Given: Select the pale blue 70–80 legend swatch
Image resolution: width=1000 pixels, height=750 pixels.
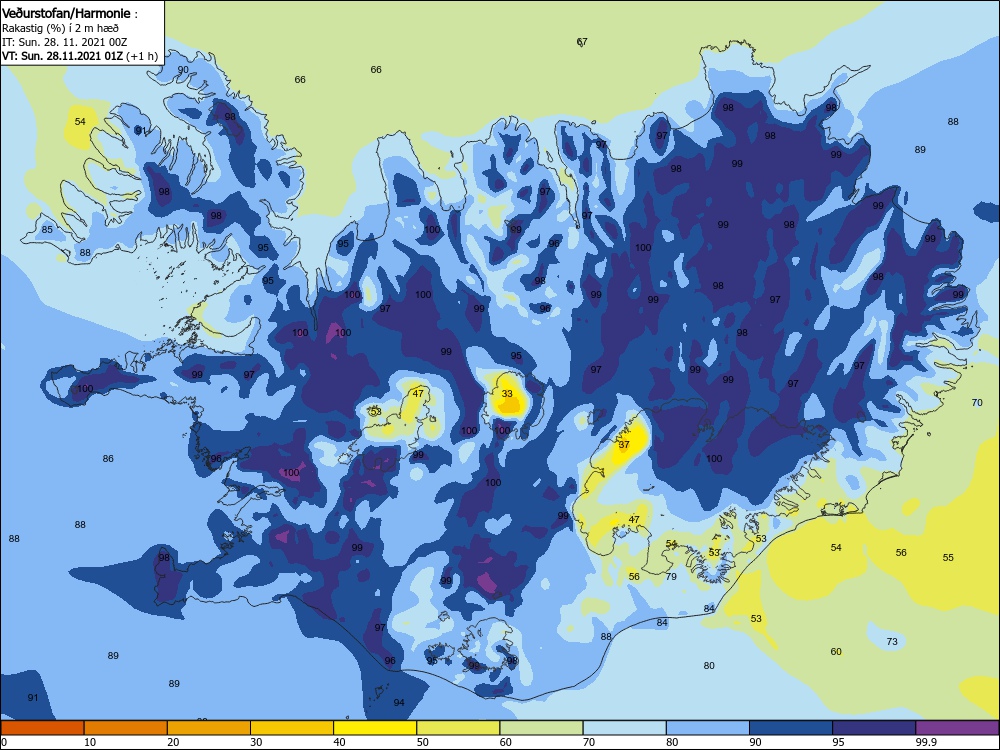Looking at the screenshot, I should pyautogui.click(x=624, y=728).
